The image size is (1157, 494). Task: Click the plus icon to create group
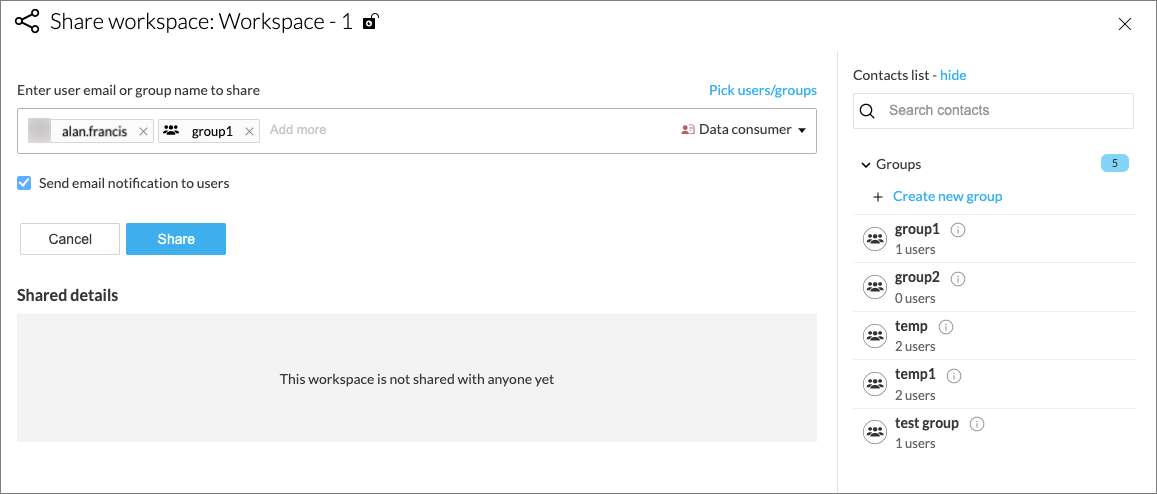[x=878, y=197]
